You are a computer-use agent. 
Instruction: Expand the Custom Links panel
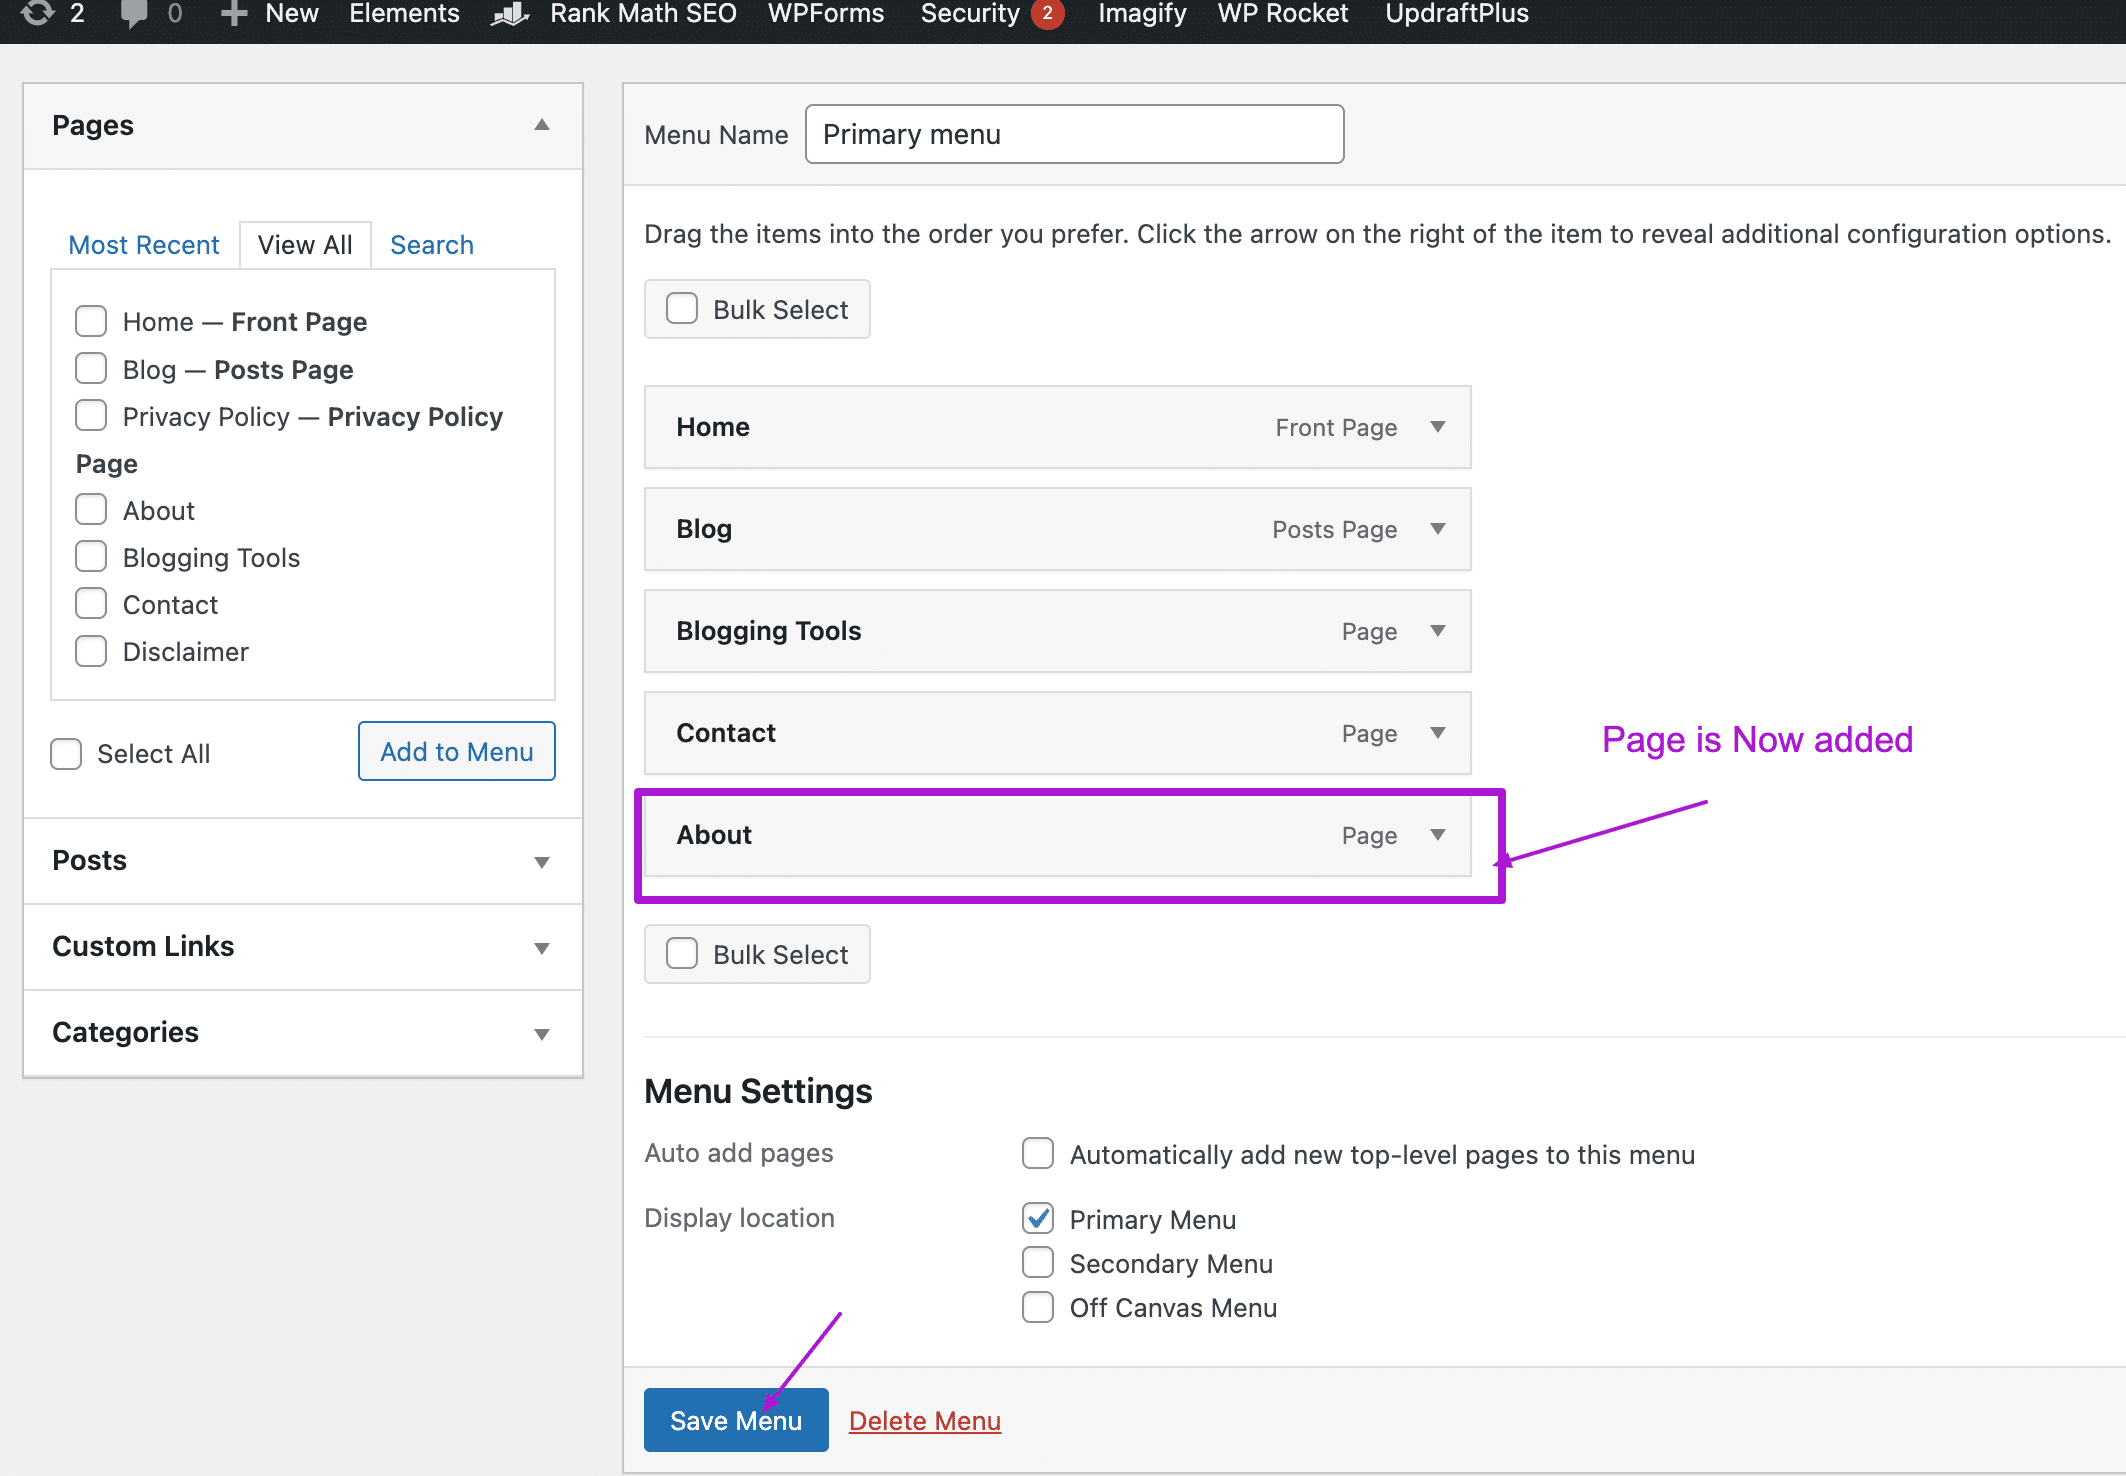click(541, 947)
